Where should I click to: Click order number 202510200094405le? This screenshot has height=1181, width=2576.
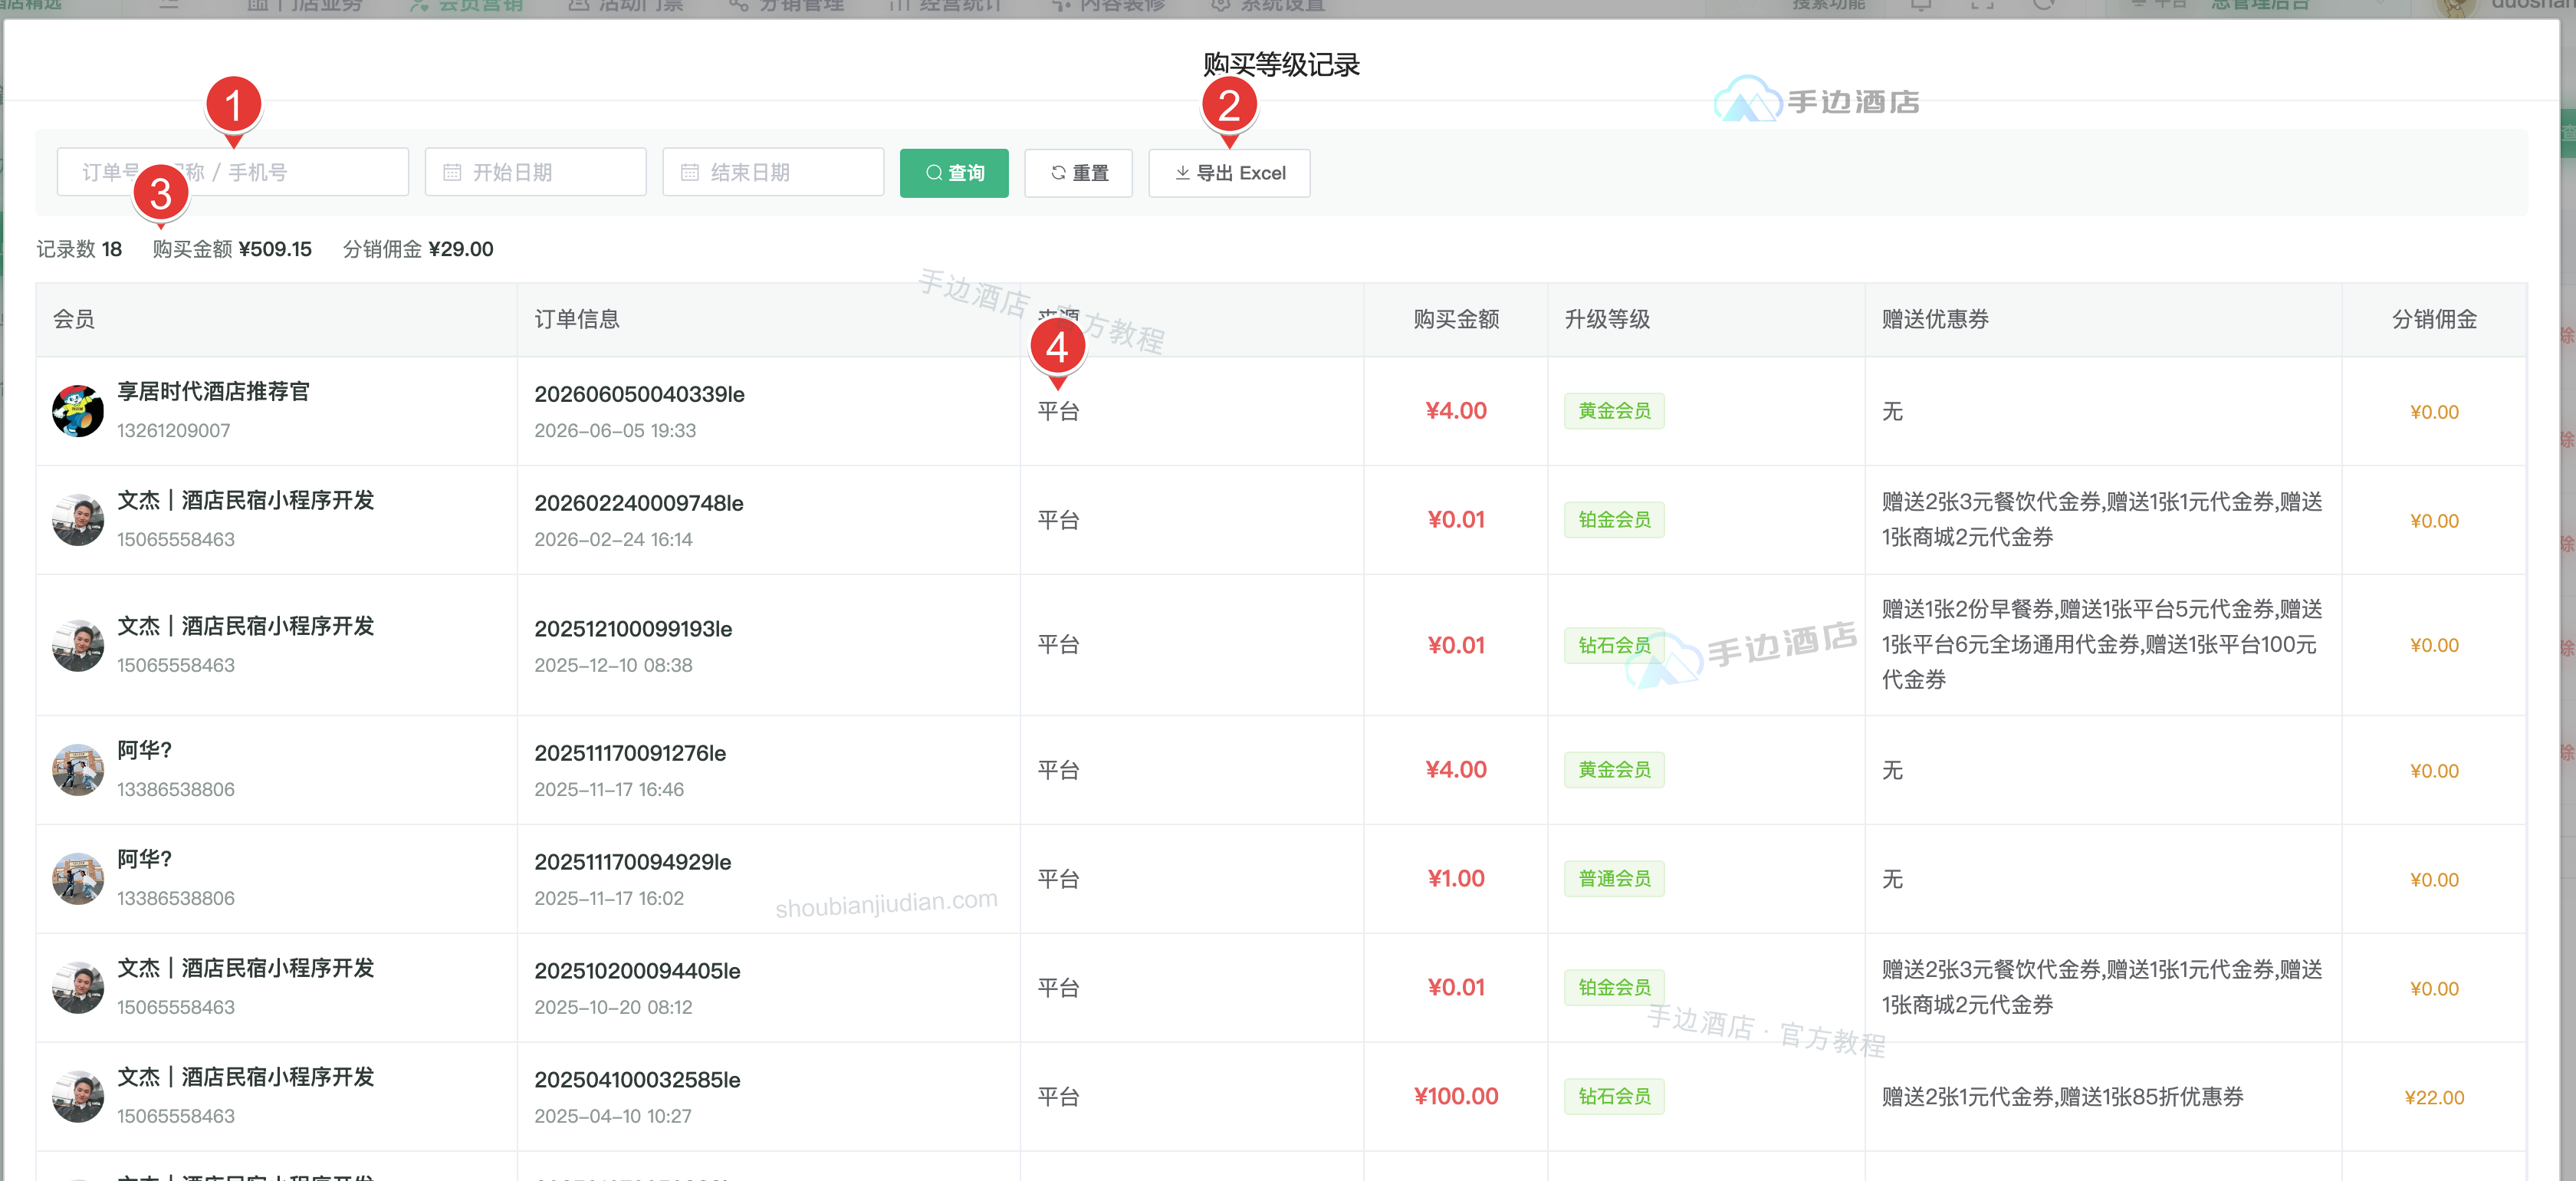pos(637,971)
